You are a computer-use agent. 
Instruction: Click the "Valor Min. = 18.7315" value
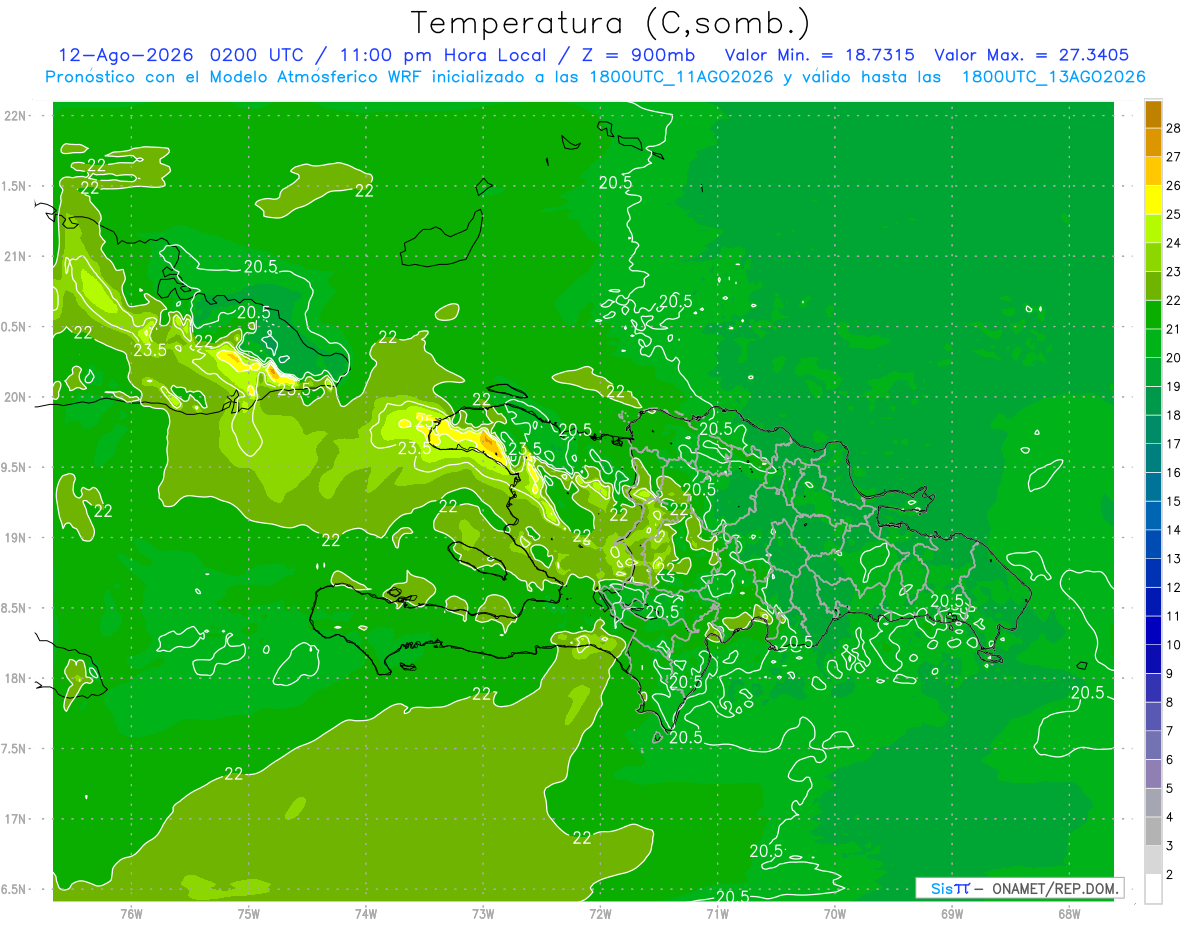[x=819, y=55]
